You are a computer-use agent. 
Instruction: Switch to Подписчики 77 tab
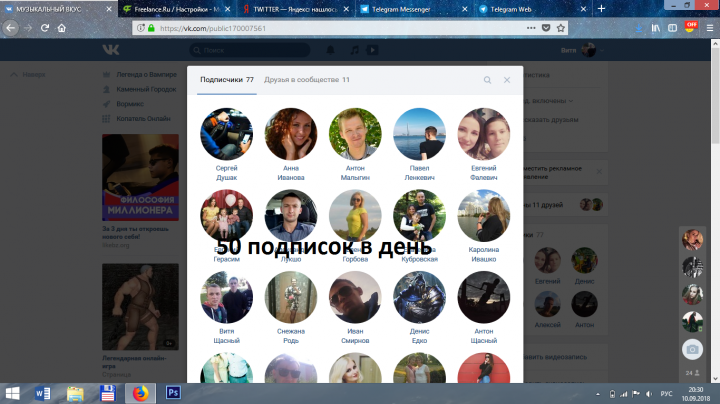coord(227,80)
